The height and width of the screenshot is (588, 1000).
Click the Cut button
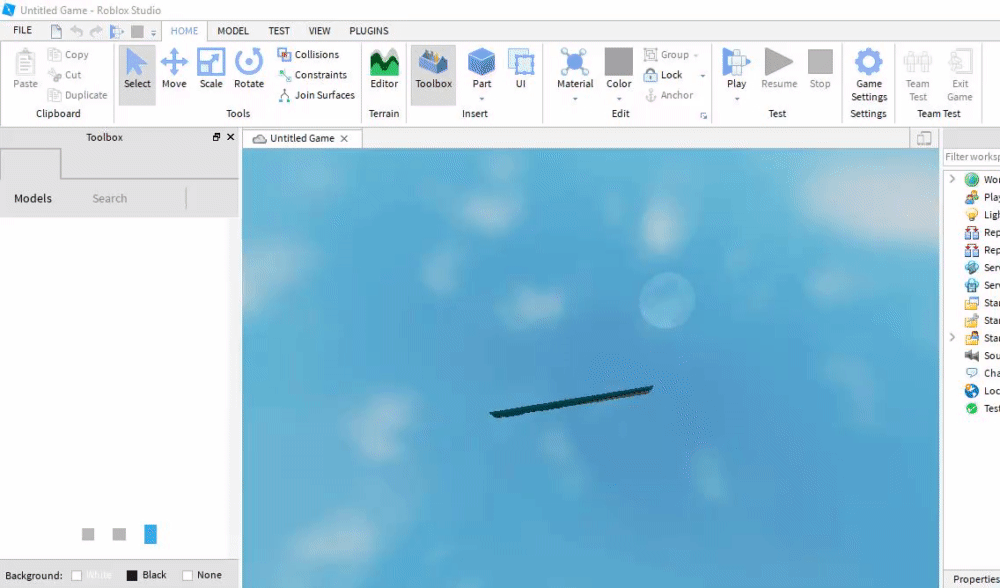point(65,75)
